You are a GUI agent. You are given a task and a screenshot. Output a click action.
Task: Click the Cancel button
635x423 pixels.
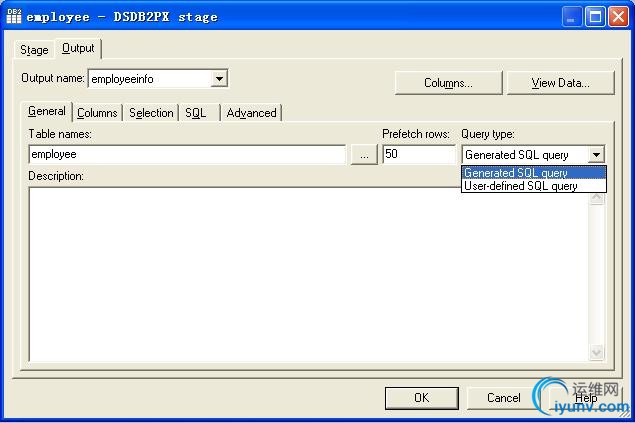point(503,398)
